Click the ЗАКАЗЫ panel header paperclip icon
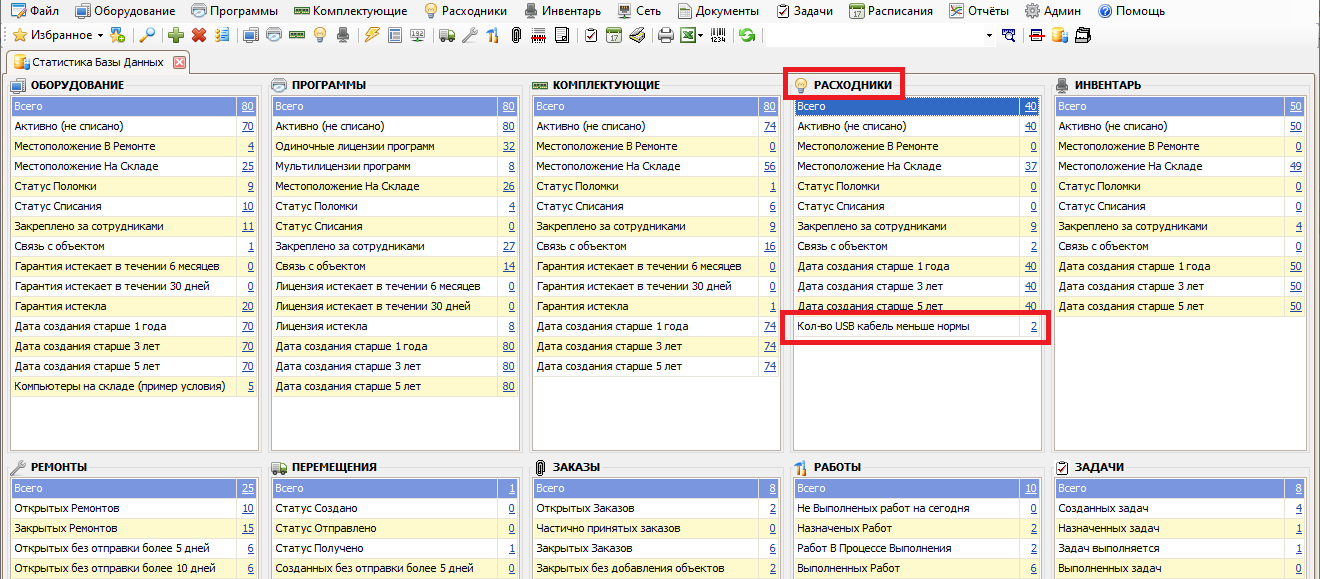Viewport: 1320px width, 579px height. click(x=540, y=467)
